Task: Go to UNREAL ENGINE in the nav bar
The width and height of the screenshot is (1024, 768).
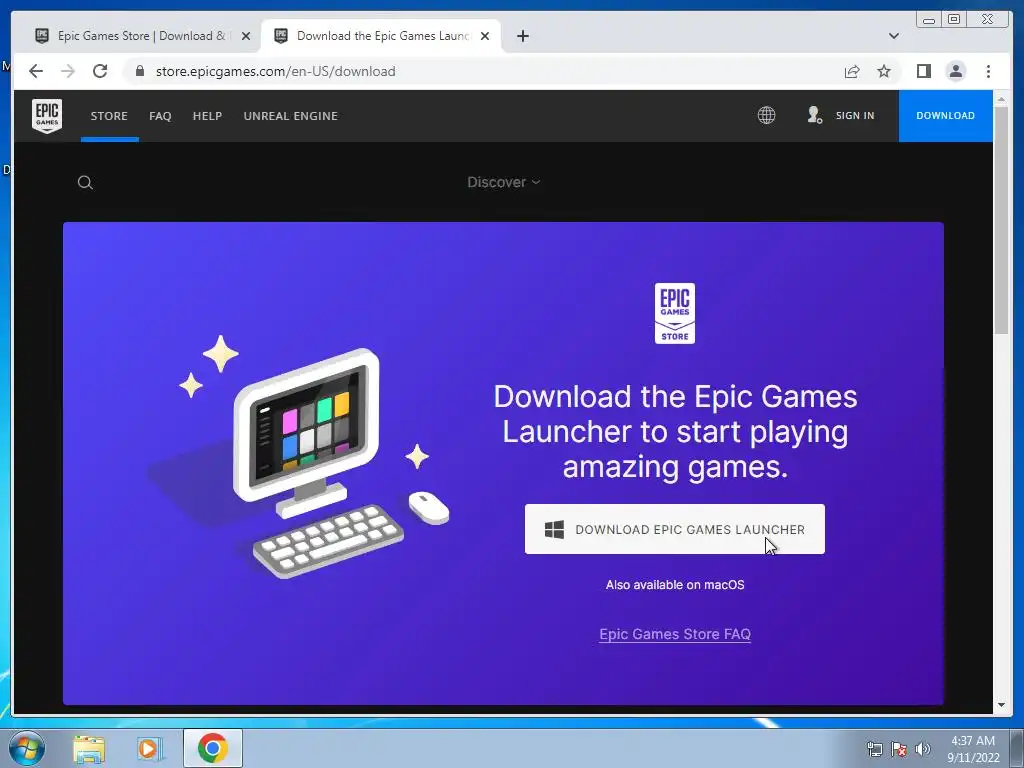Action: (x=291, y=116)
